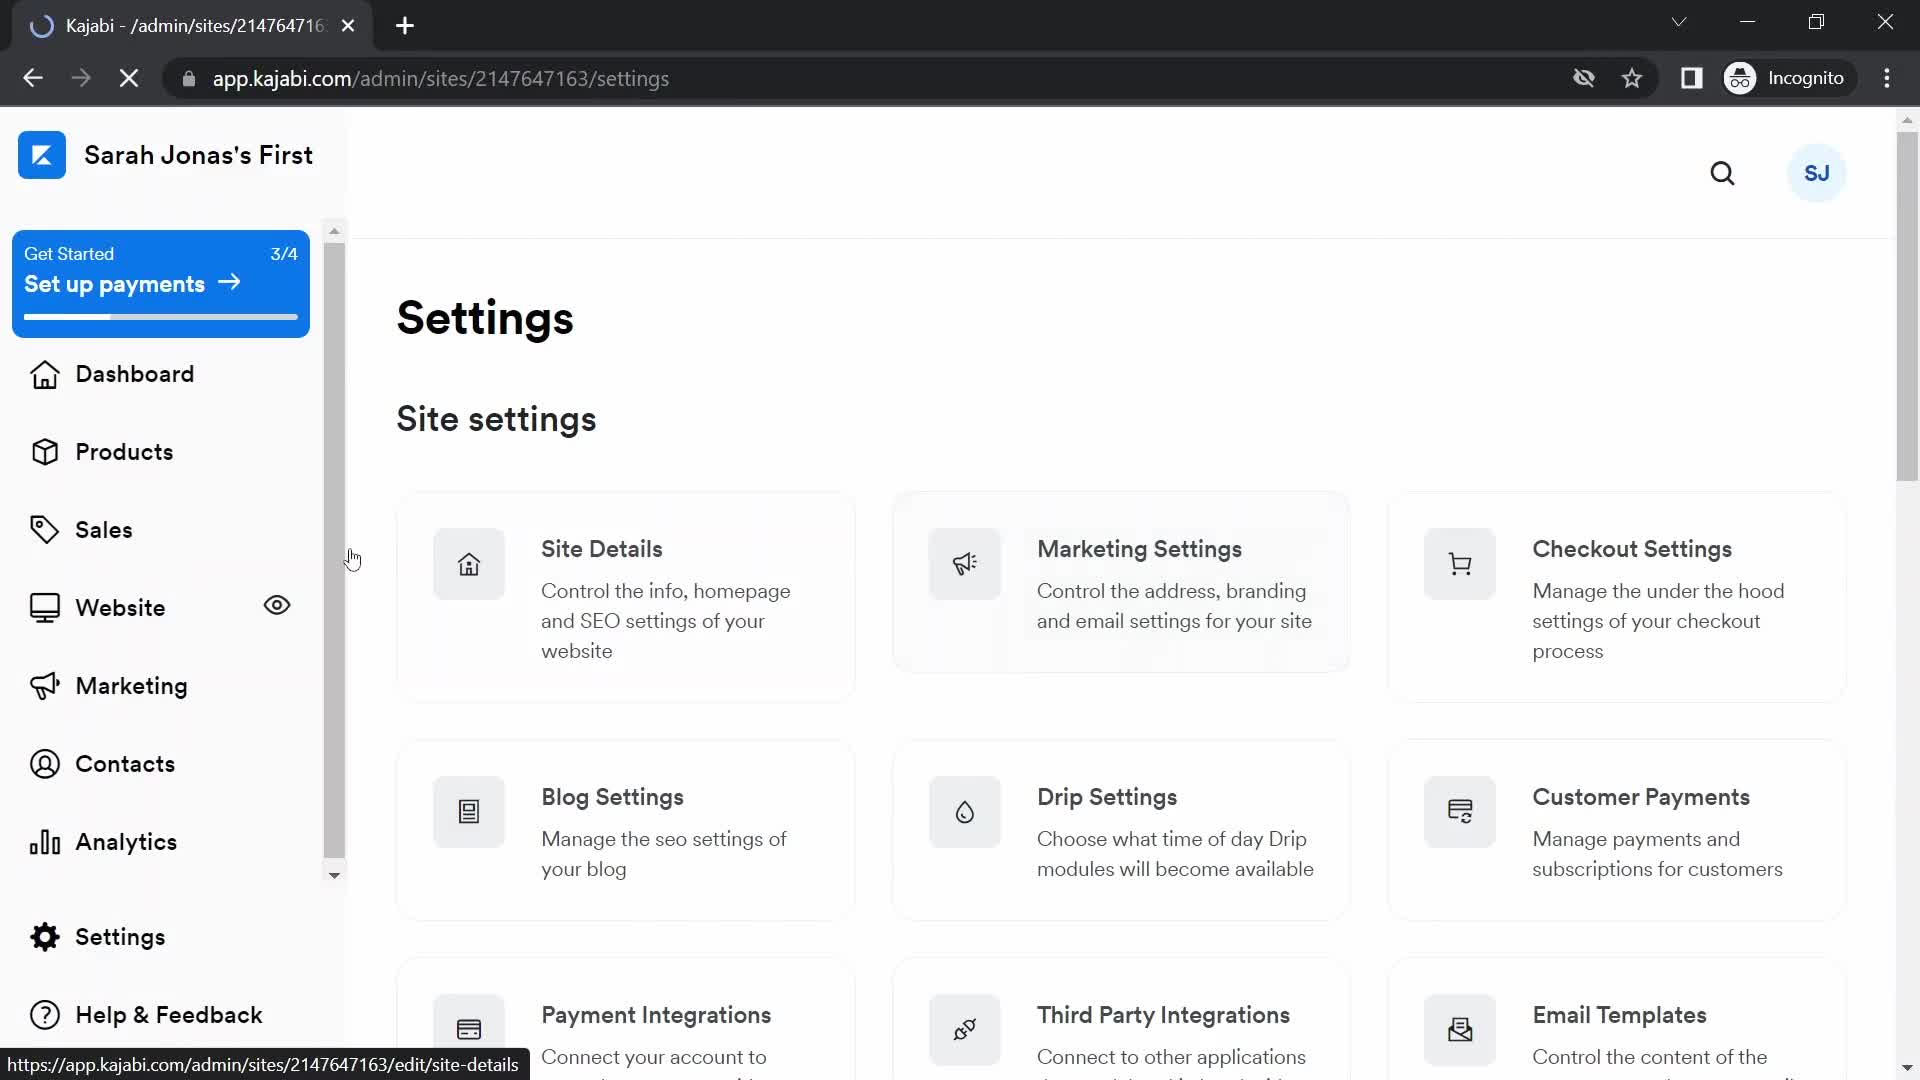Viewport: 1920px width, 1080px height.
Task: Click sidebar scroll down arrow
Action: [x=334, y=875]
